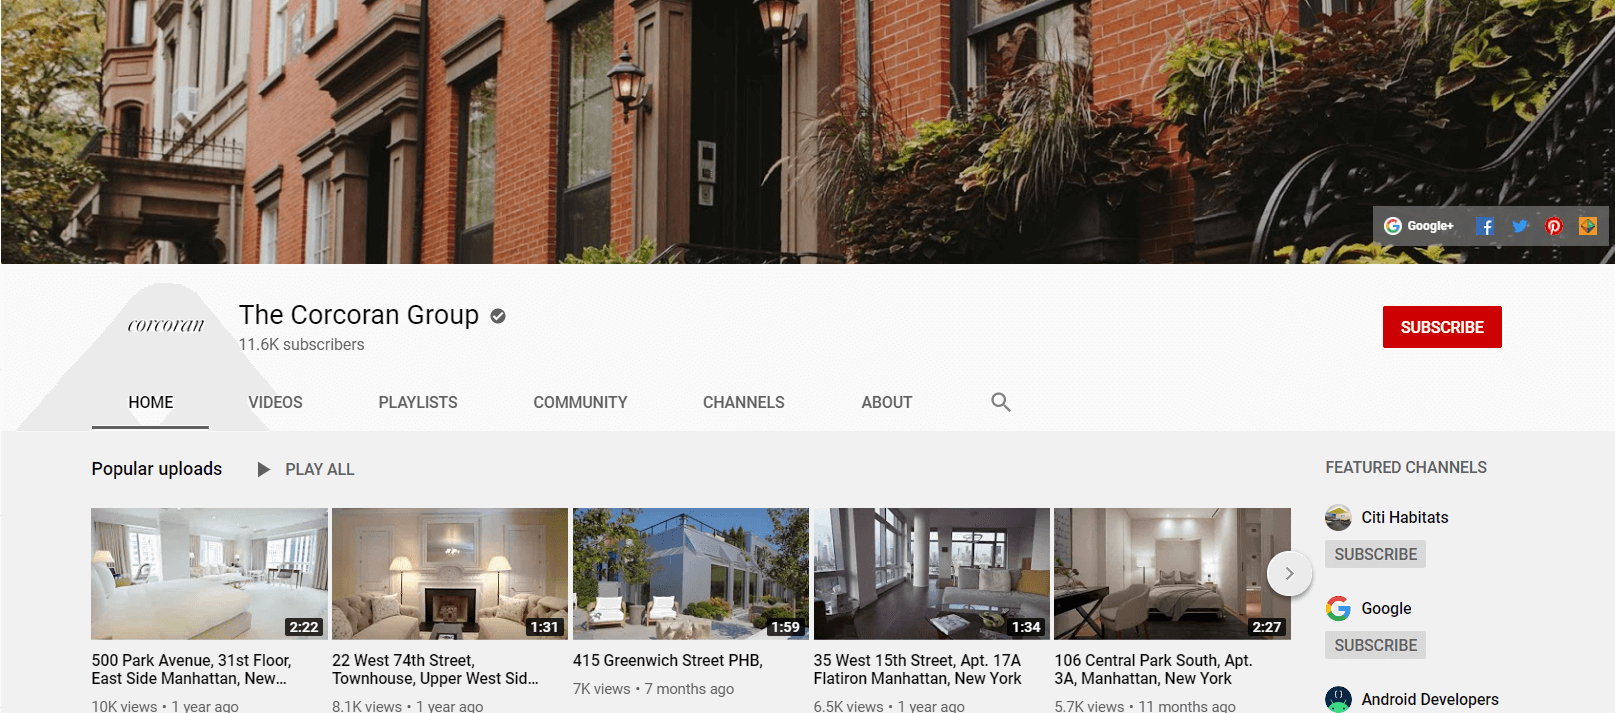Go to the COMMUNITY tab

[580, 402]
